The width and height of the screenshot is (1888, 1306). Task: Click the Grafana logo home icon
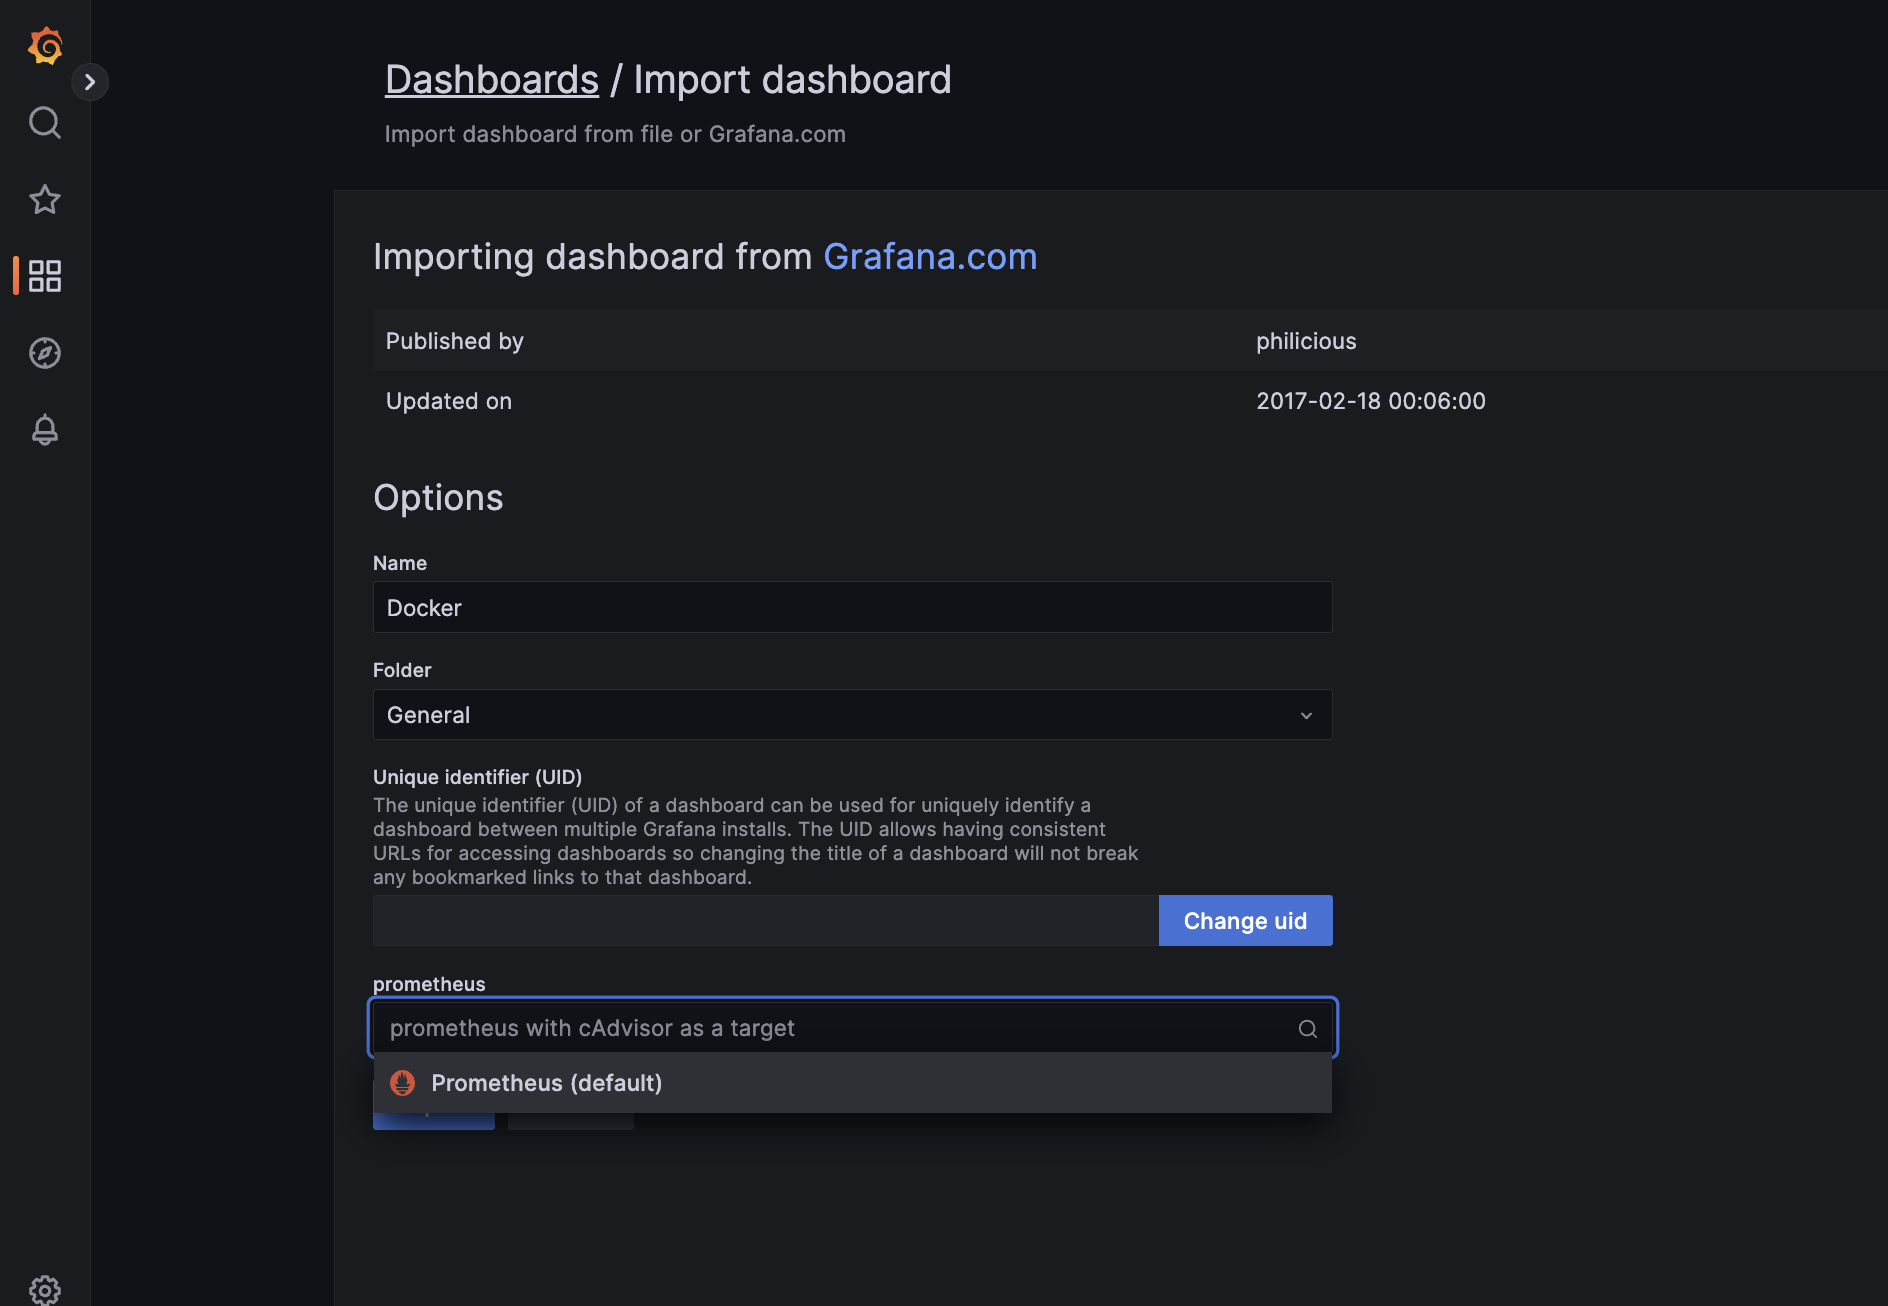pyautogui.click(x=45, y=46)
